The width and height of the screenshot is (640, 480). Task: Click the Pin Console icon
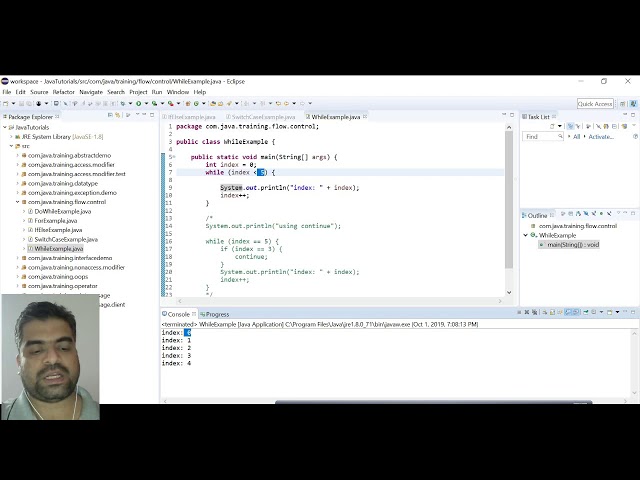click(586, 313)
